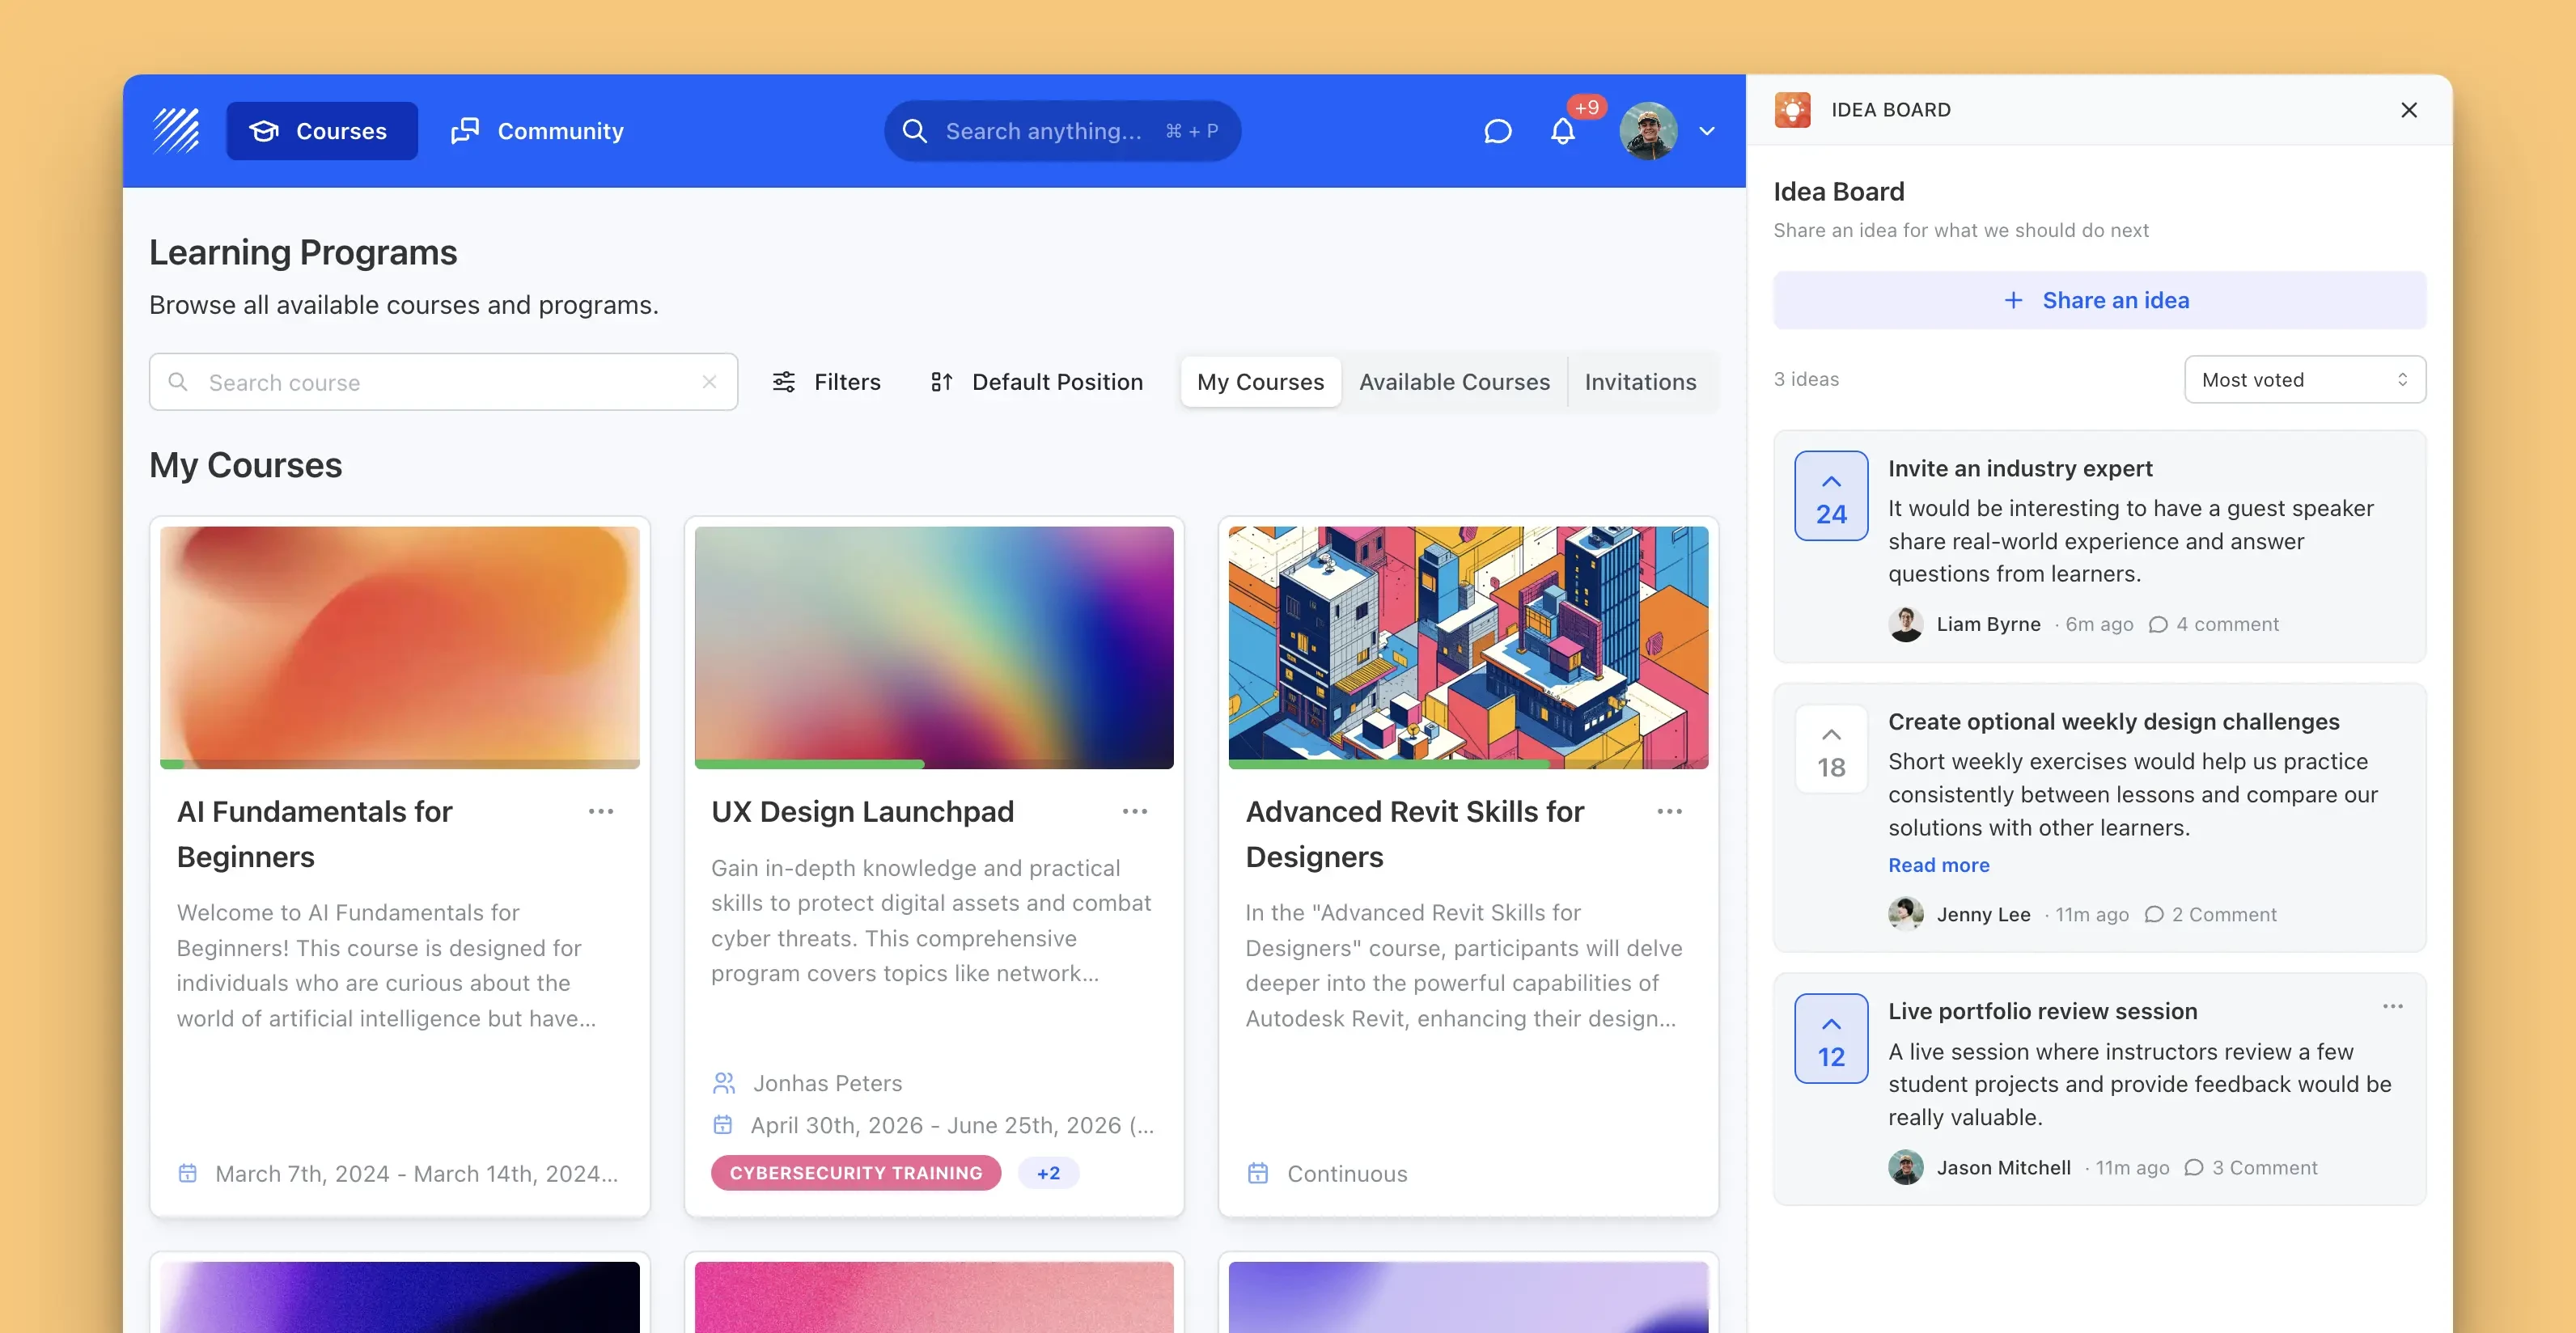This screenshot has width=2576, height=1333.
Task: Open the Default Position sort menu
Action: (1036, 382)
